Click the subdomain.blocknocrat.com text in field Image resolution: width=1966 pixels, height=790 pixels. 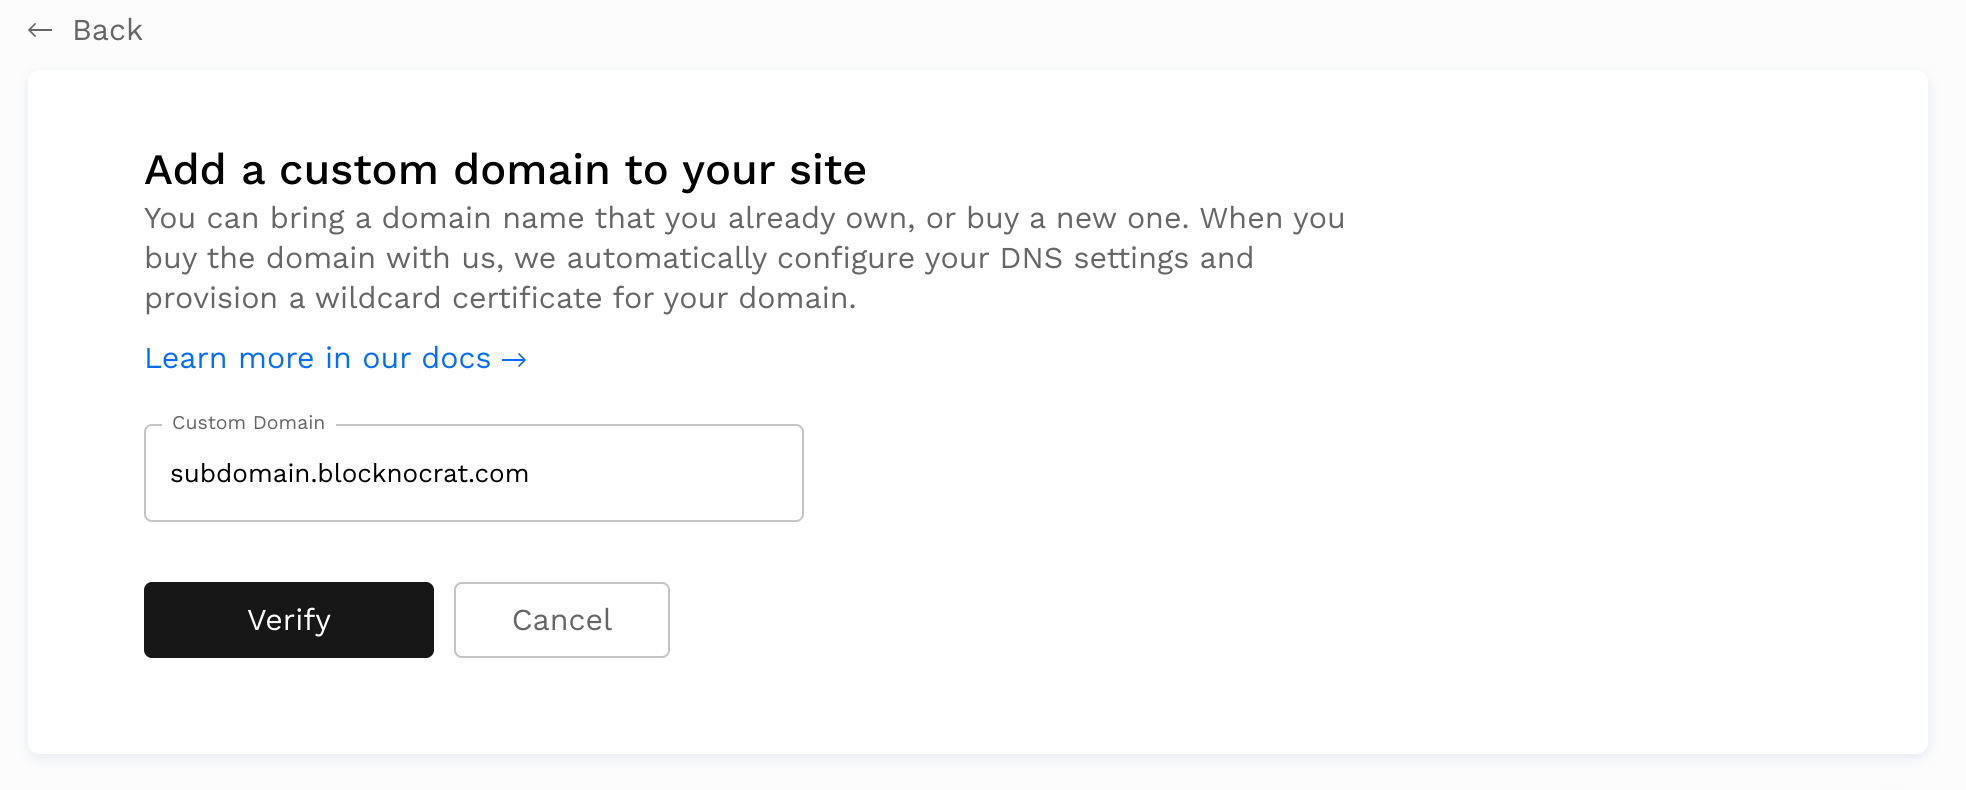349,473
